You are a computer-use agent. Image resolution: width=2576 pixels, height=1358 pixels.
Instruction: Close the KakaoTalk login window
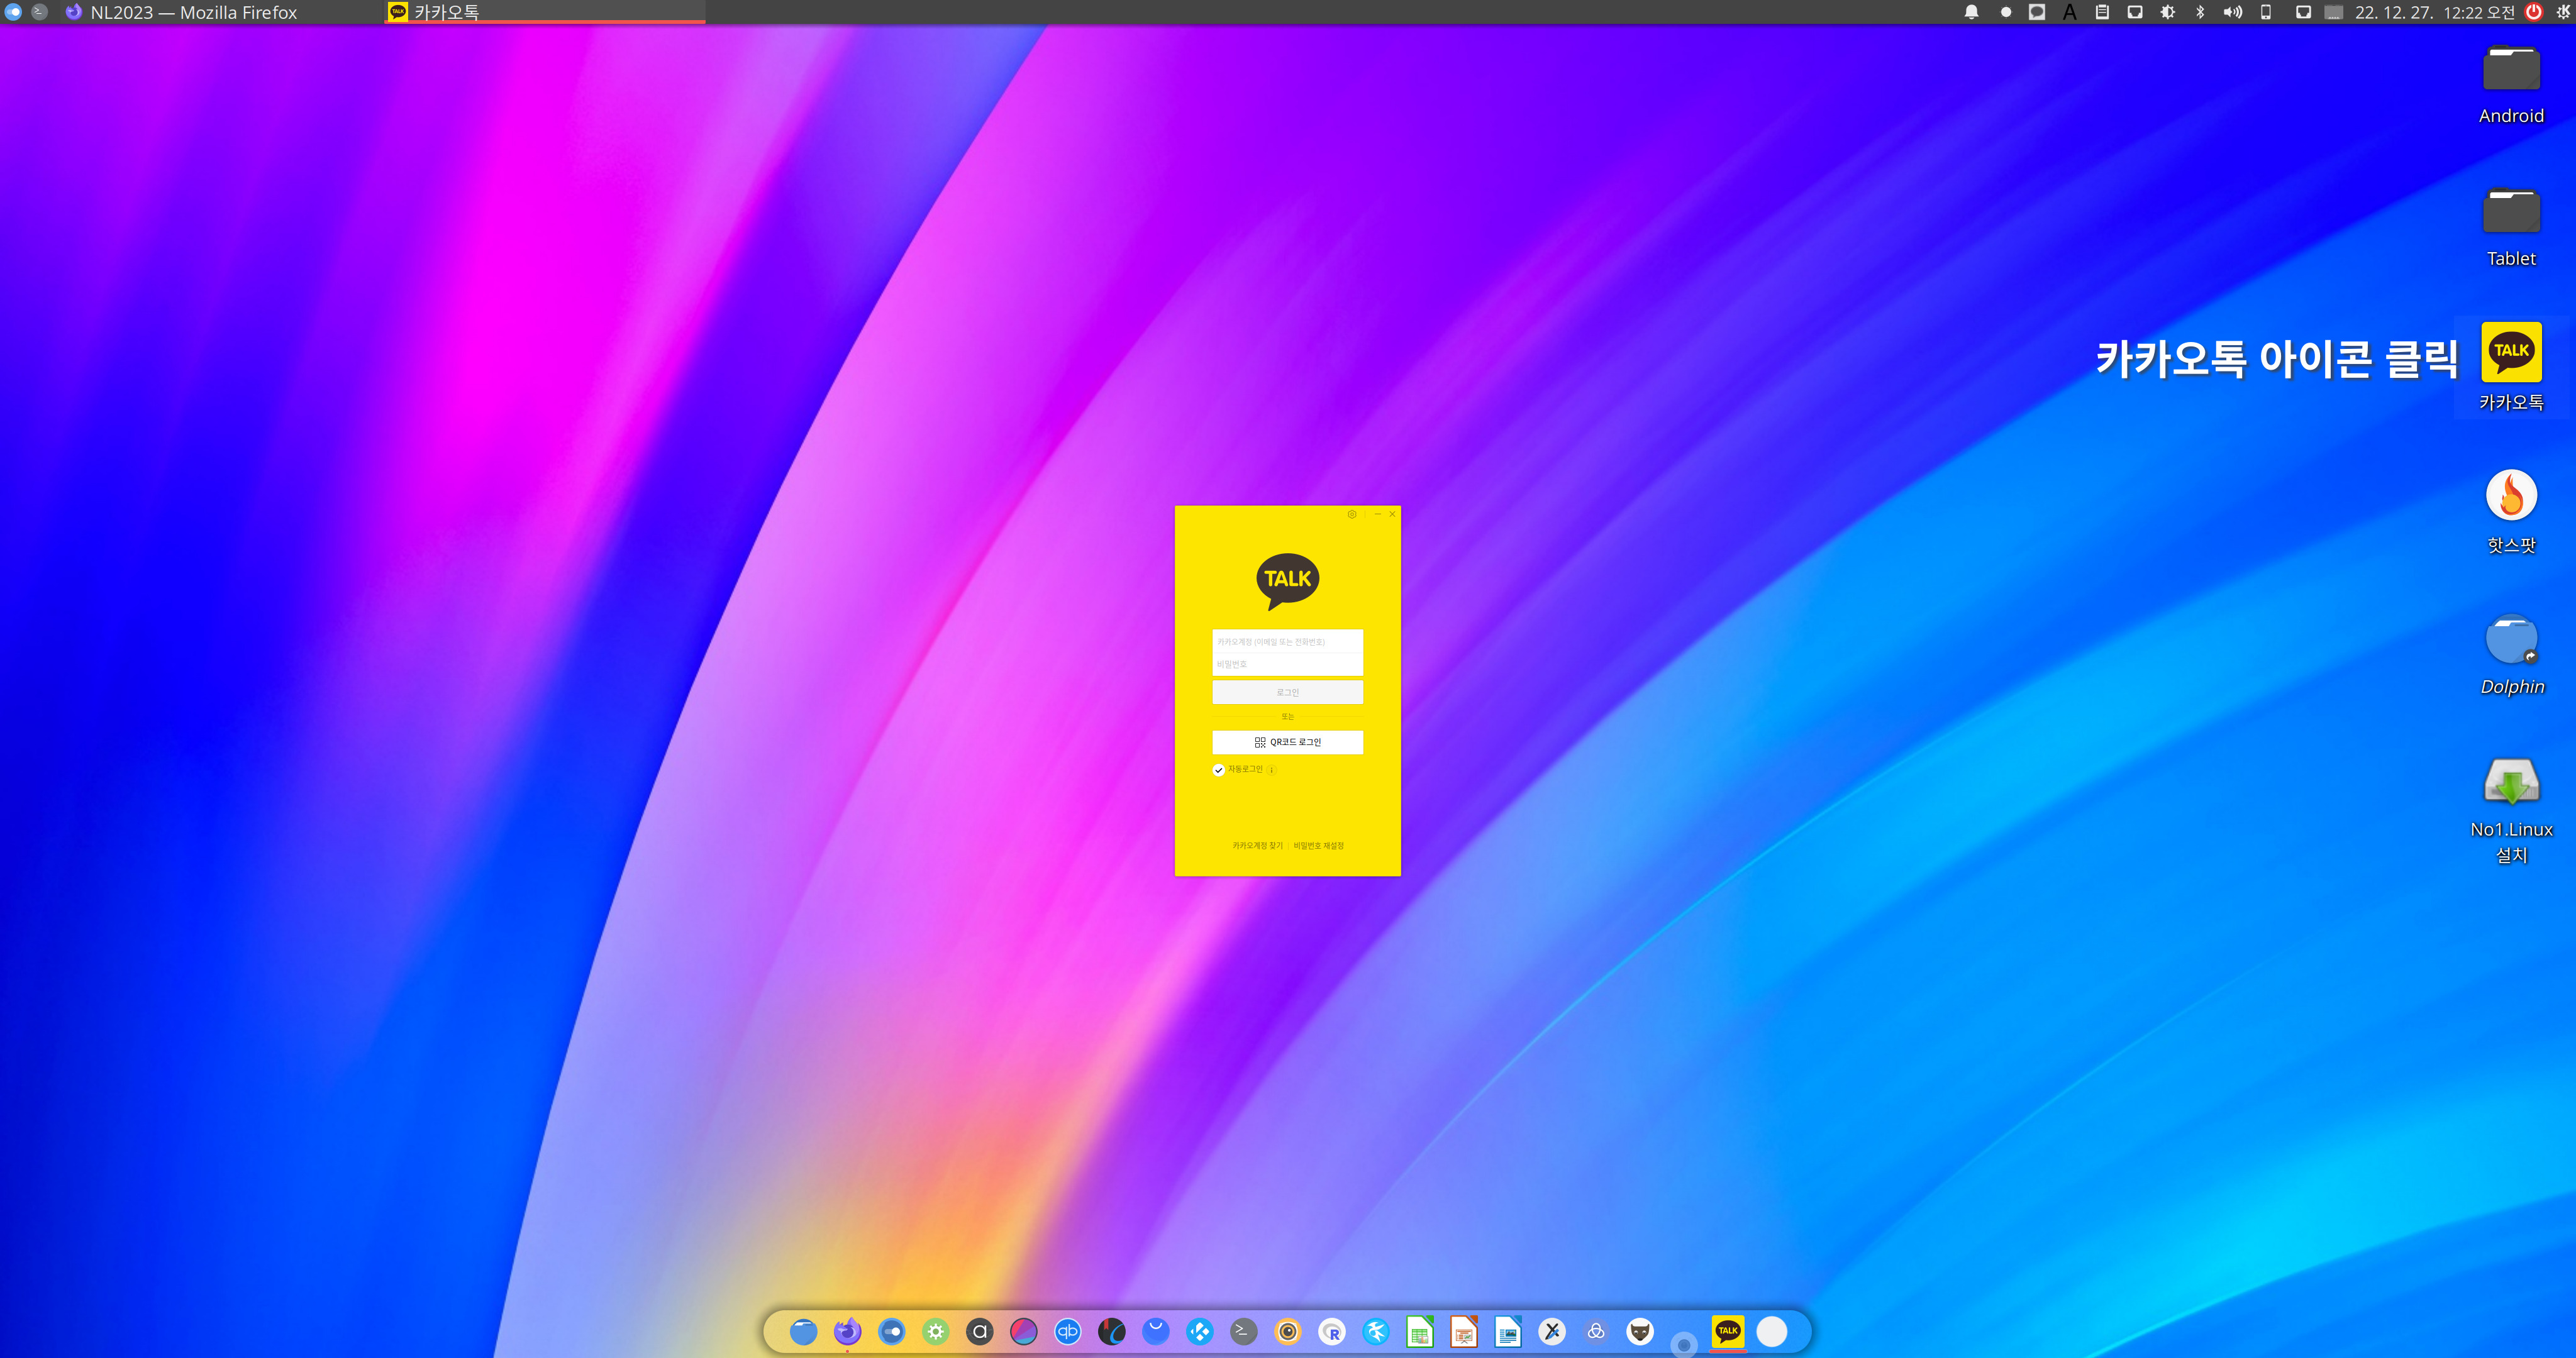[x=1392, y=514]
